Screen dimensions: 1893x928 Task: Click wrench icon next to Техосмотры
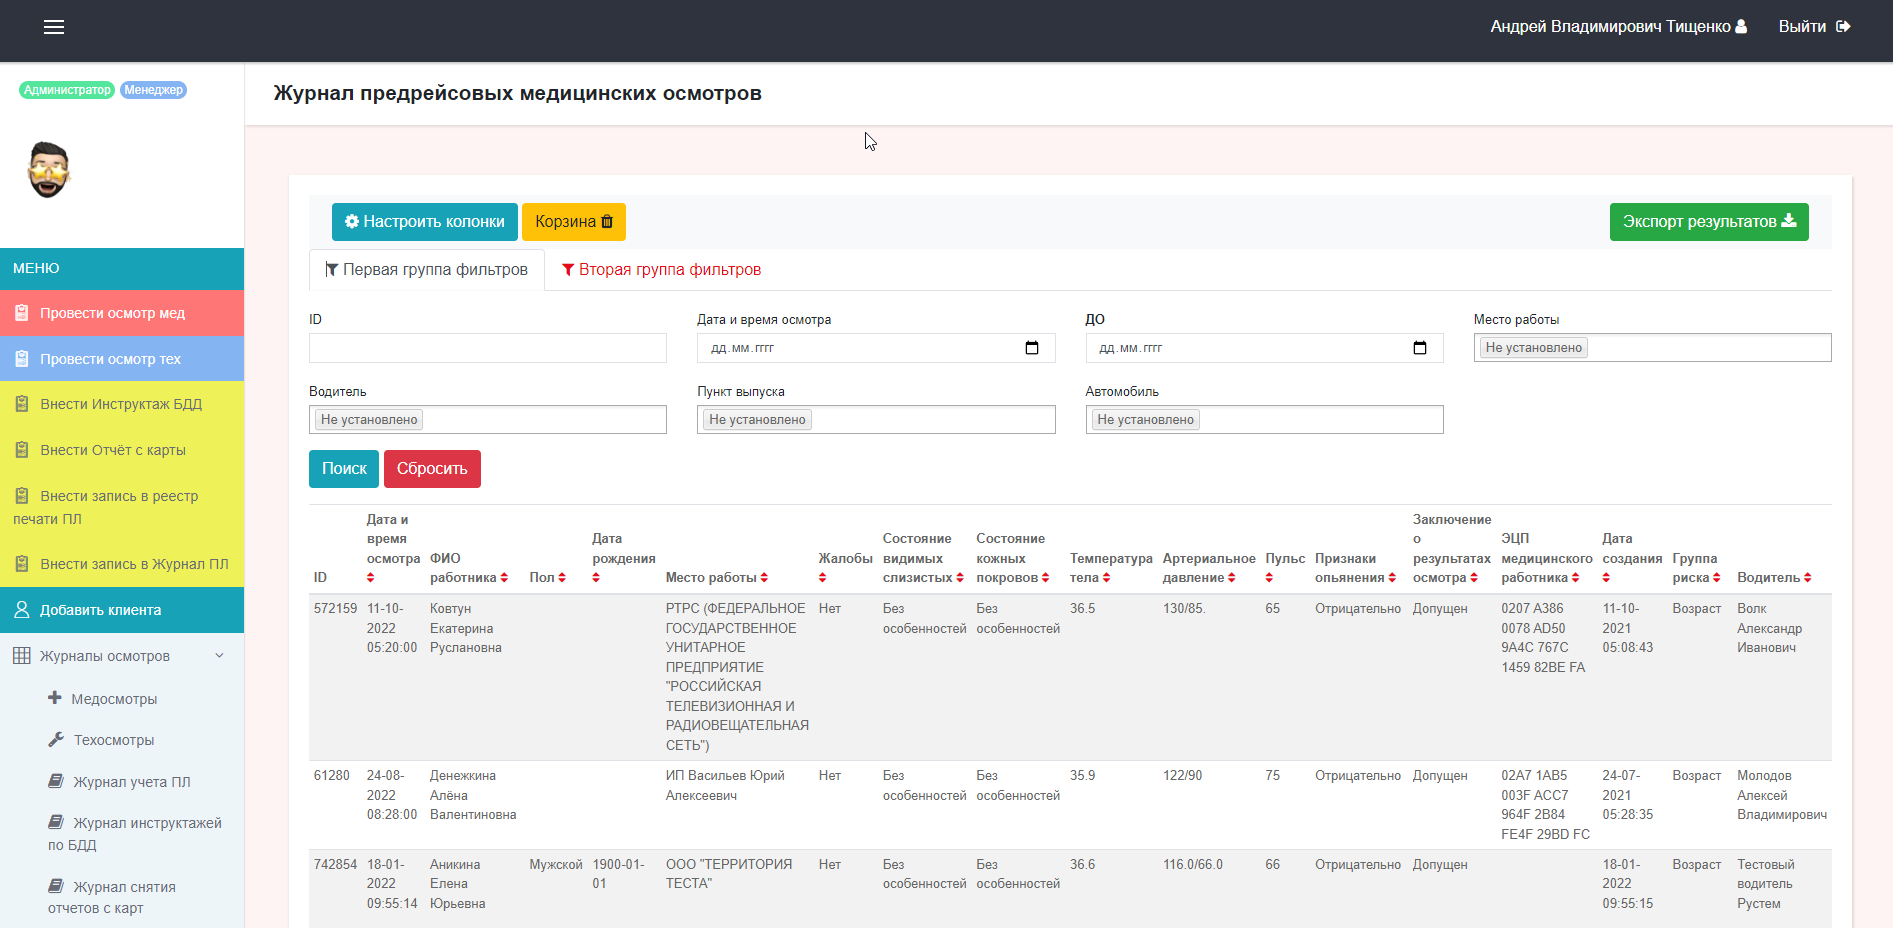56,740
